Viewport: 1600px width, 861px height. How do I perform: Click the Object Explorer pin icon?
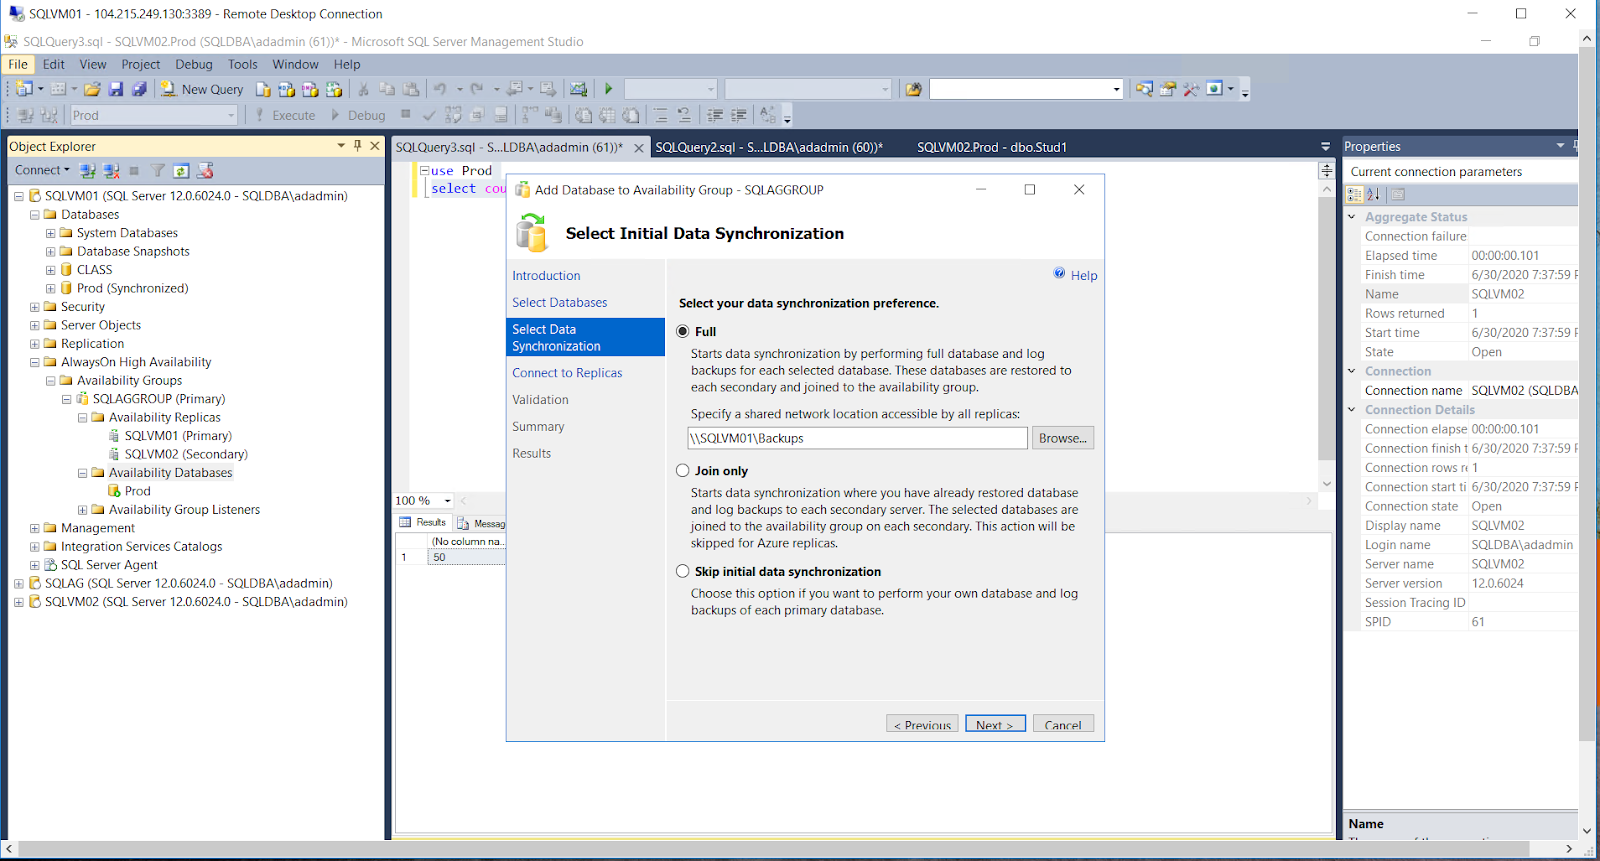point(357,146)
